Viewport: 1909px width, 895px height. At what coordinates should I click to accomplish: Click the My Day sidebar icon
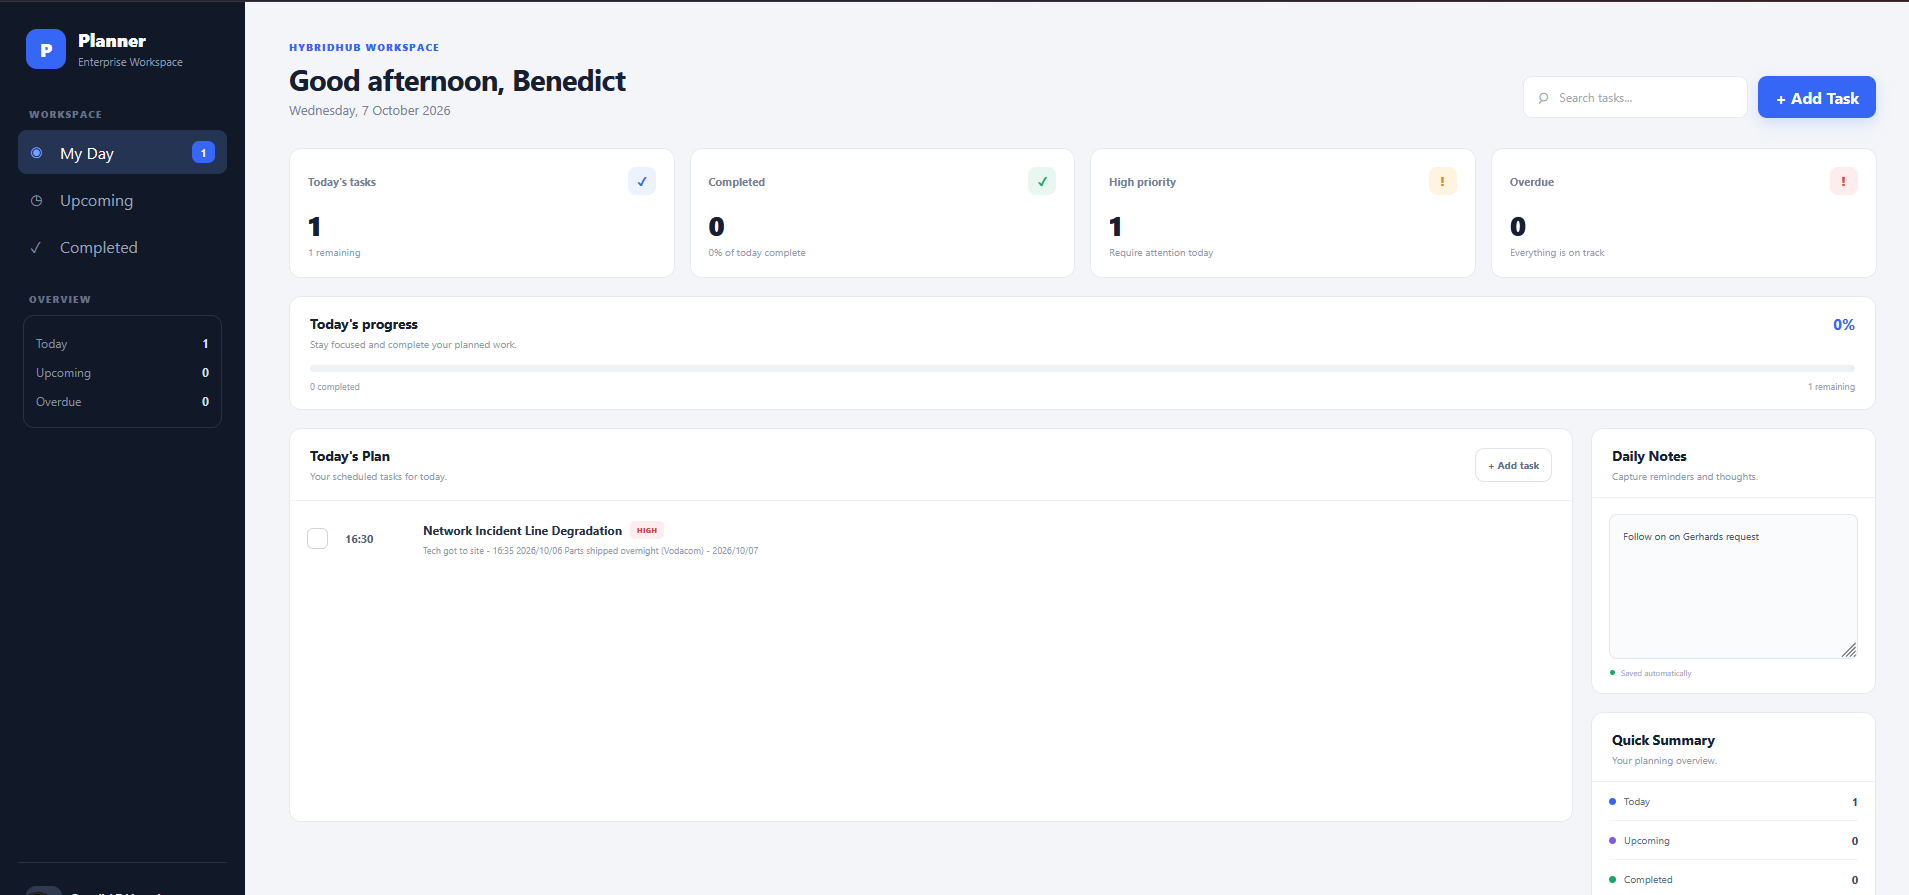pyautogui.click(x=37, y=153)
